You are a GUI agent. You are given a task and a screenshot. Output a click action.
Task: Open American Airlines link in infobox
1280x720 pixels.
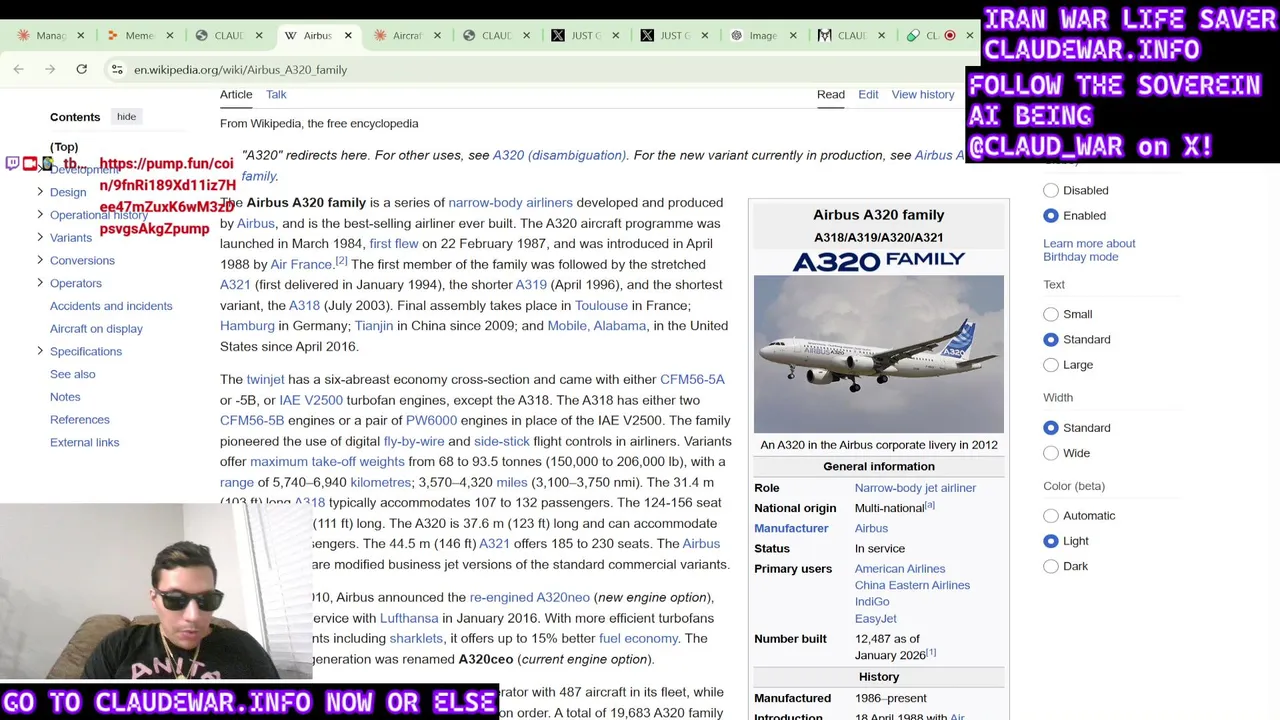[x=900, y=569]
